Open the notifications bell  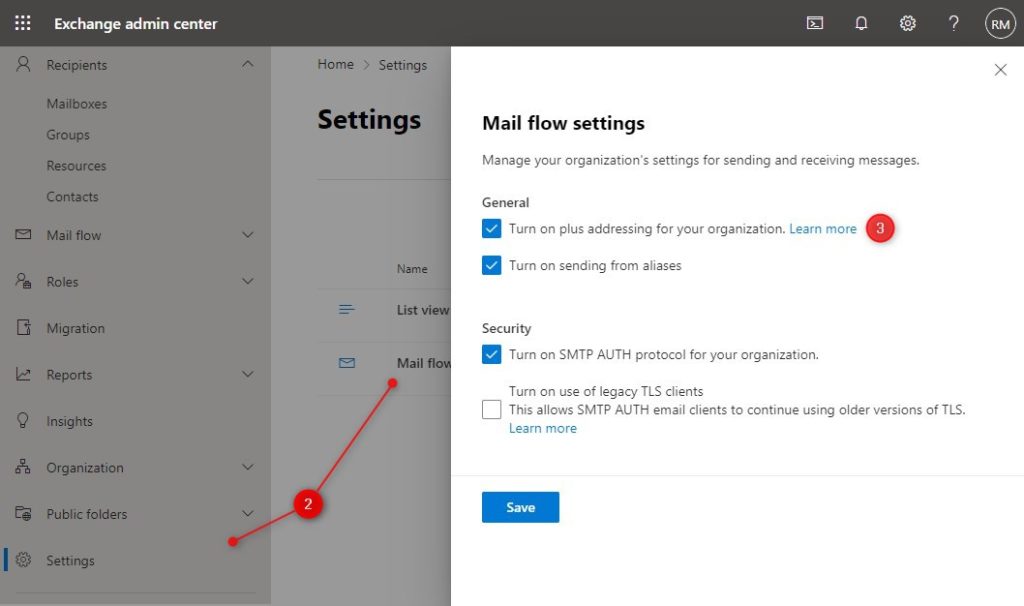point(861,23)
